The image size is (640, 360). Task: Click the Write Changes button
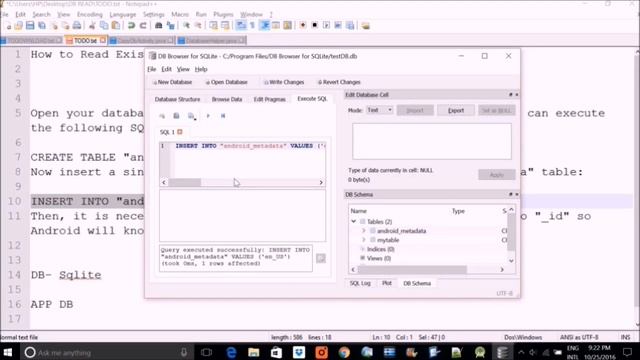[x=284, y=82]
